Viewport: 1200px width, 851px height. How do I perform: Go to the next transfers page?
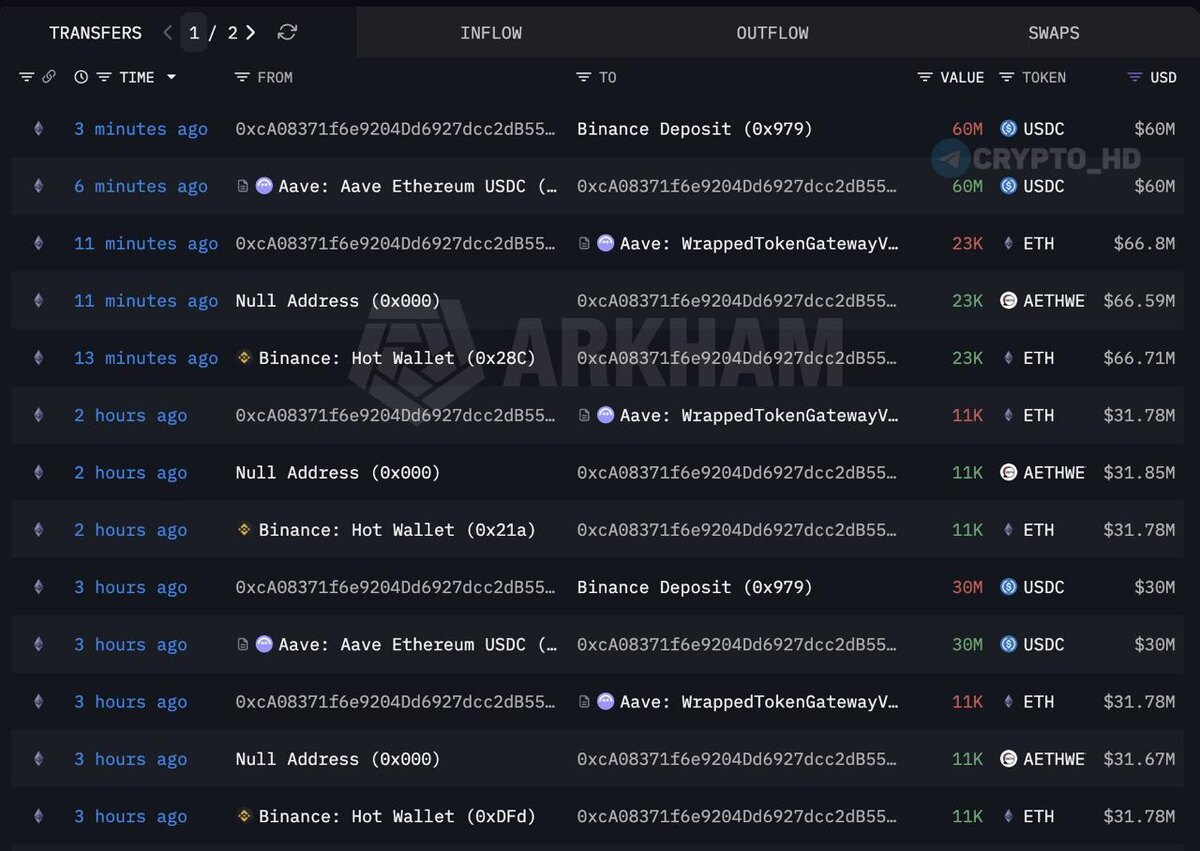[251, 33]
